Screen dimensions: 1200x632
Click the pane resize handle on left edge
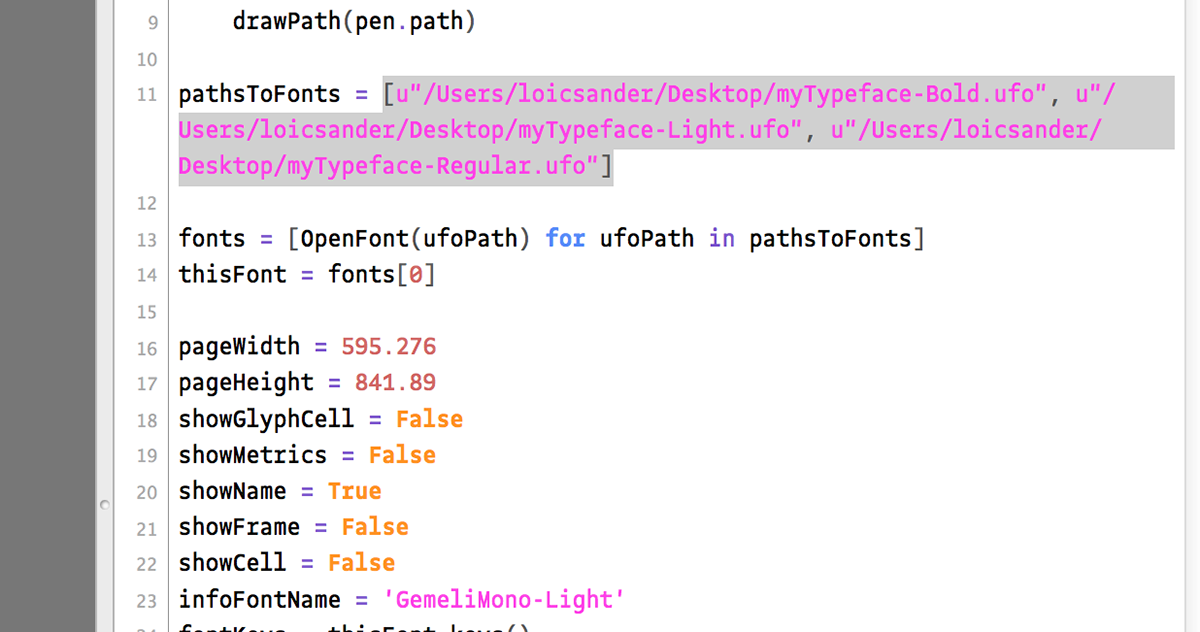pyautogui.click(x=104, y=506)
